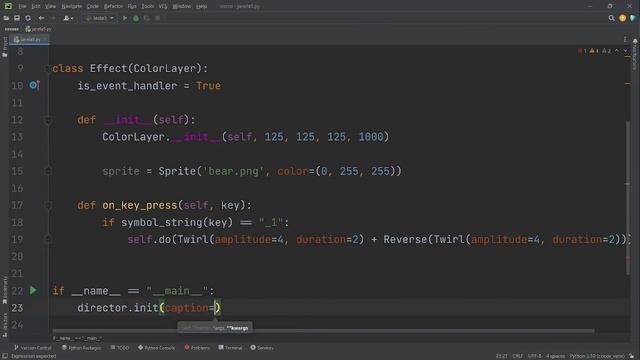
Task: Click the override gutter icon on line 10
Action: pyautogui.click(x=34, y=85)
